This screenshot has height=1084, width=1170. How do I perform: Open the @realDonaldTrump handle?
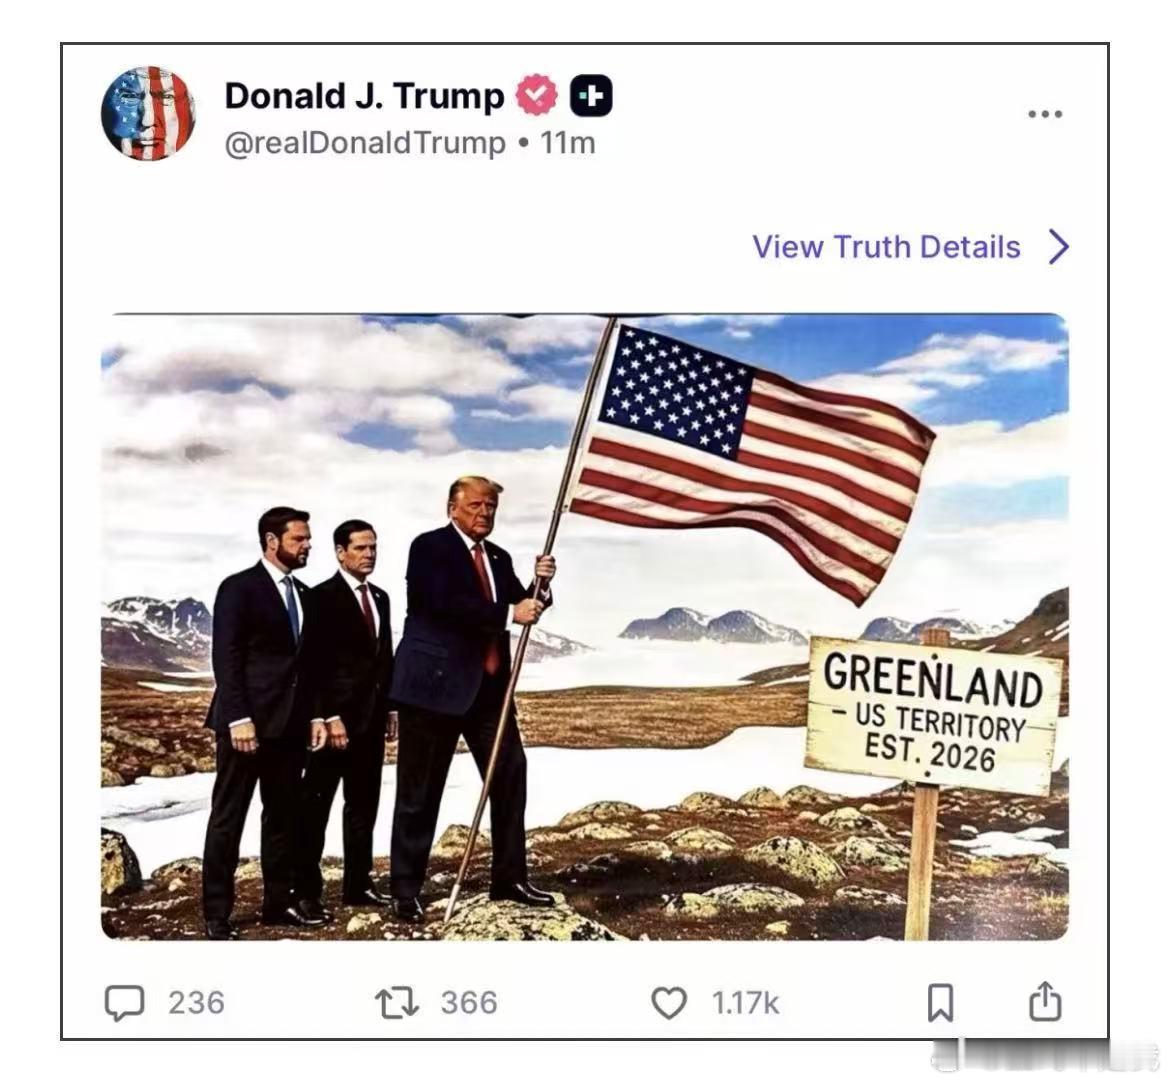click(x=365, y=142)
